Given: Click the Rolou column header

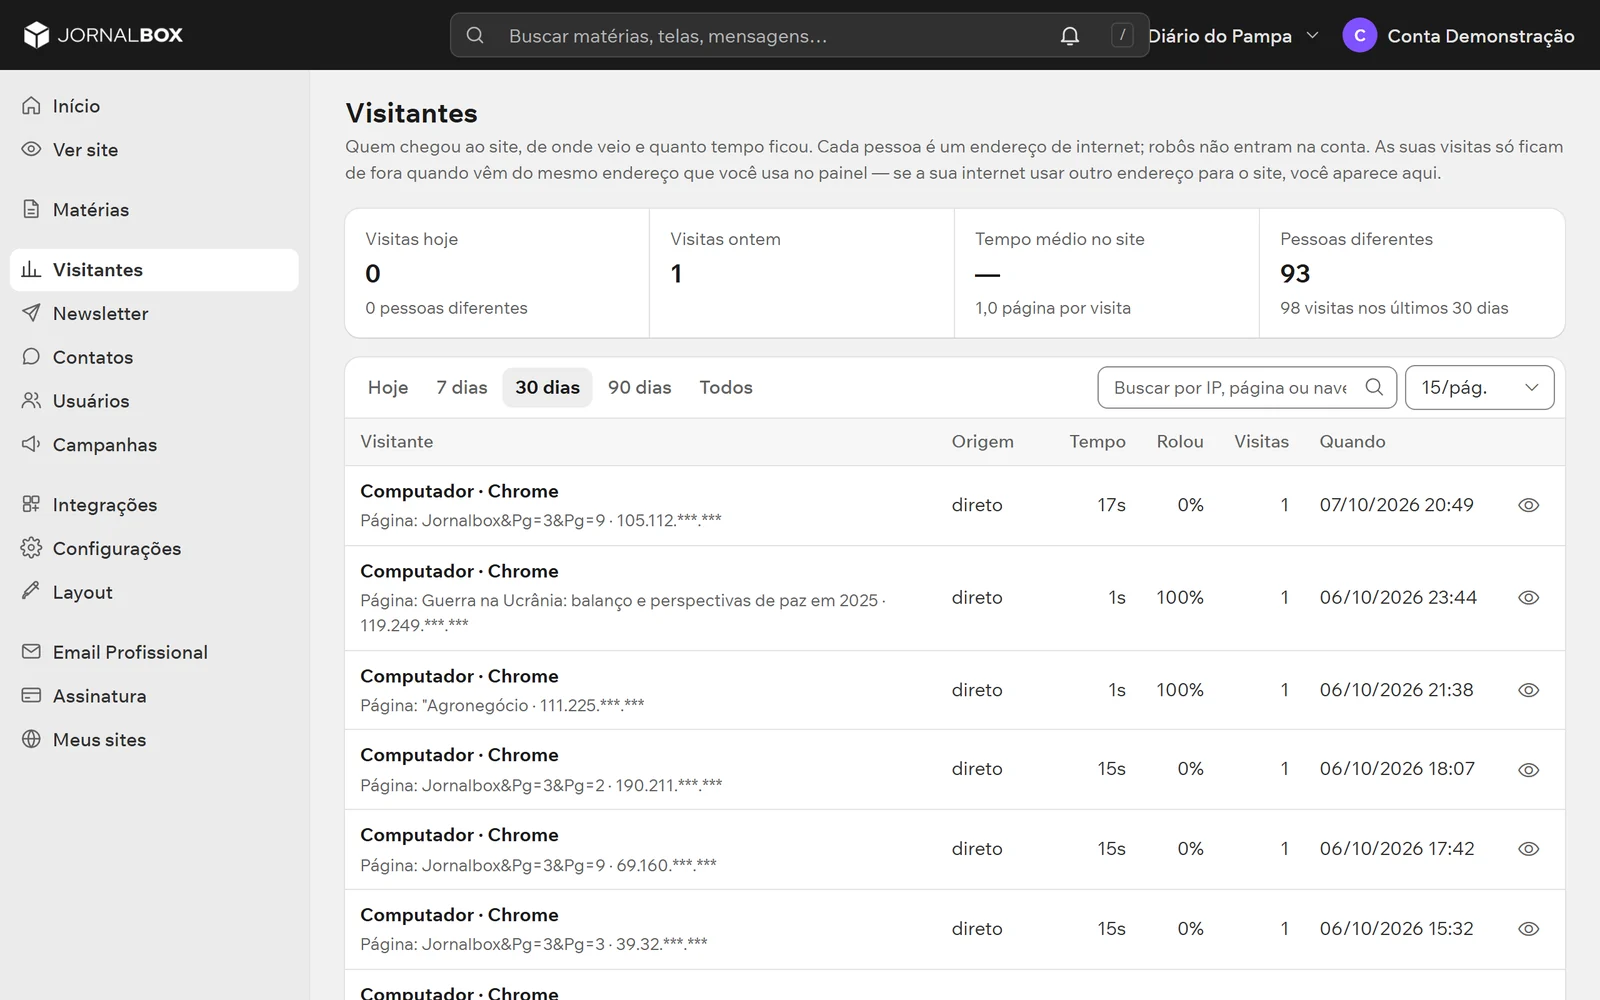Looking at the screenshot, I should tap(1180, 442).
